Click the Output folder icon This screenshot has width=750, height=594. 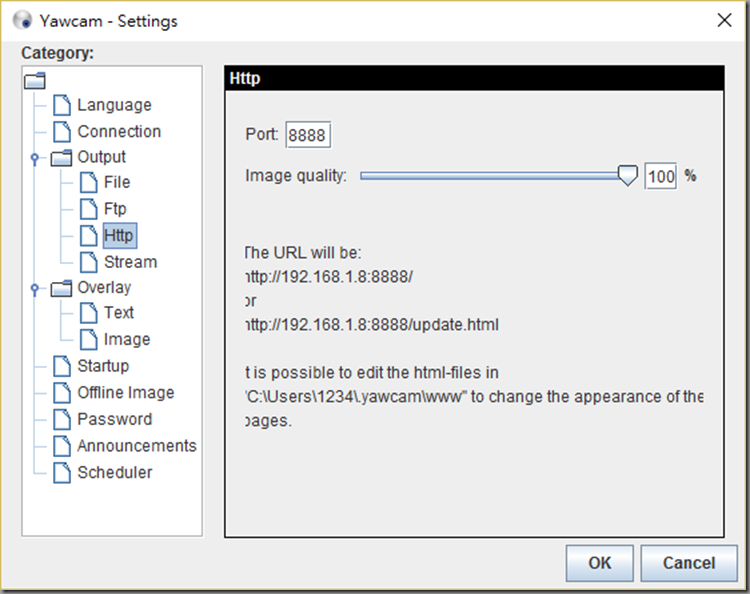point(61,157)
